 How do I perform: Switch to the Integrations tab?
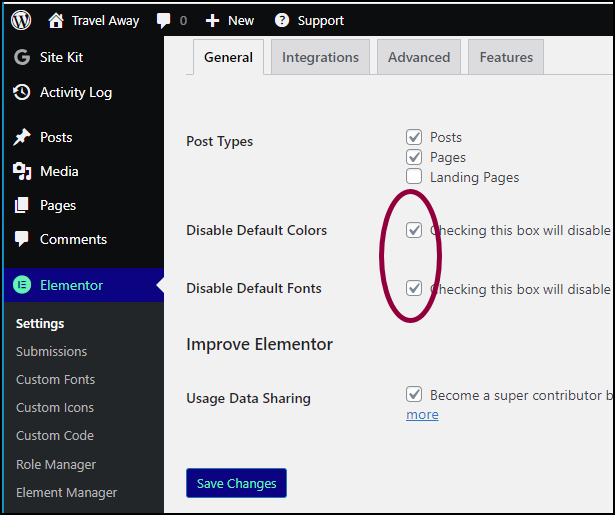[x=320, y=57]
